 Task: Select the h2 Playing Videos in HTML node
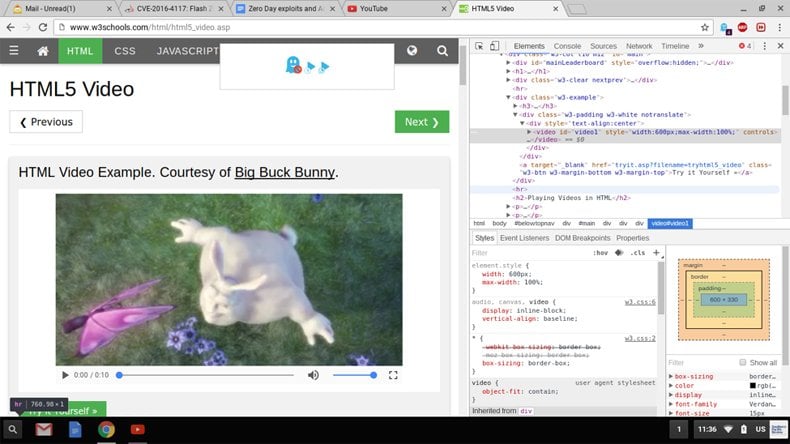click(x=572, y=198)
